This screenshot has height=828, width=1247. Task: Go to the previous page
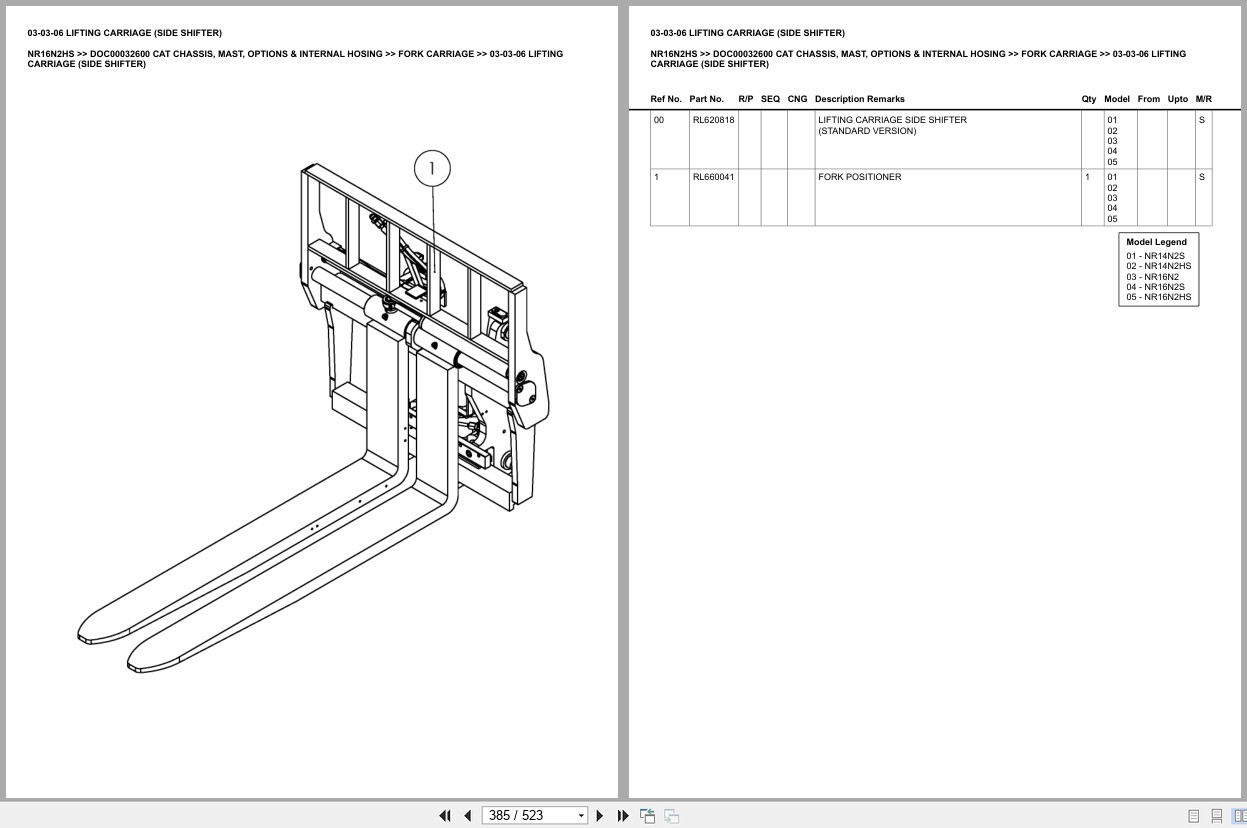tap(467, 816)
